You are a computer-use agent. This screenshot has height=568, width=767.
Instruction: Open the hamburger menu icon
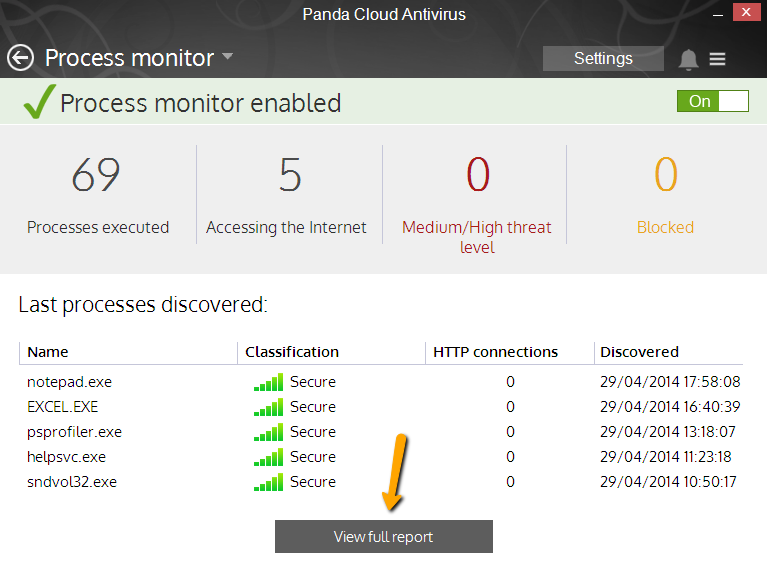[717, 59]
